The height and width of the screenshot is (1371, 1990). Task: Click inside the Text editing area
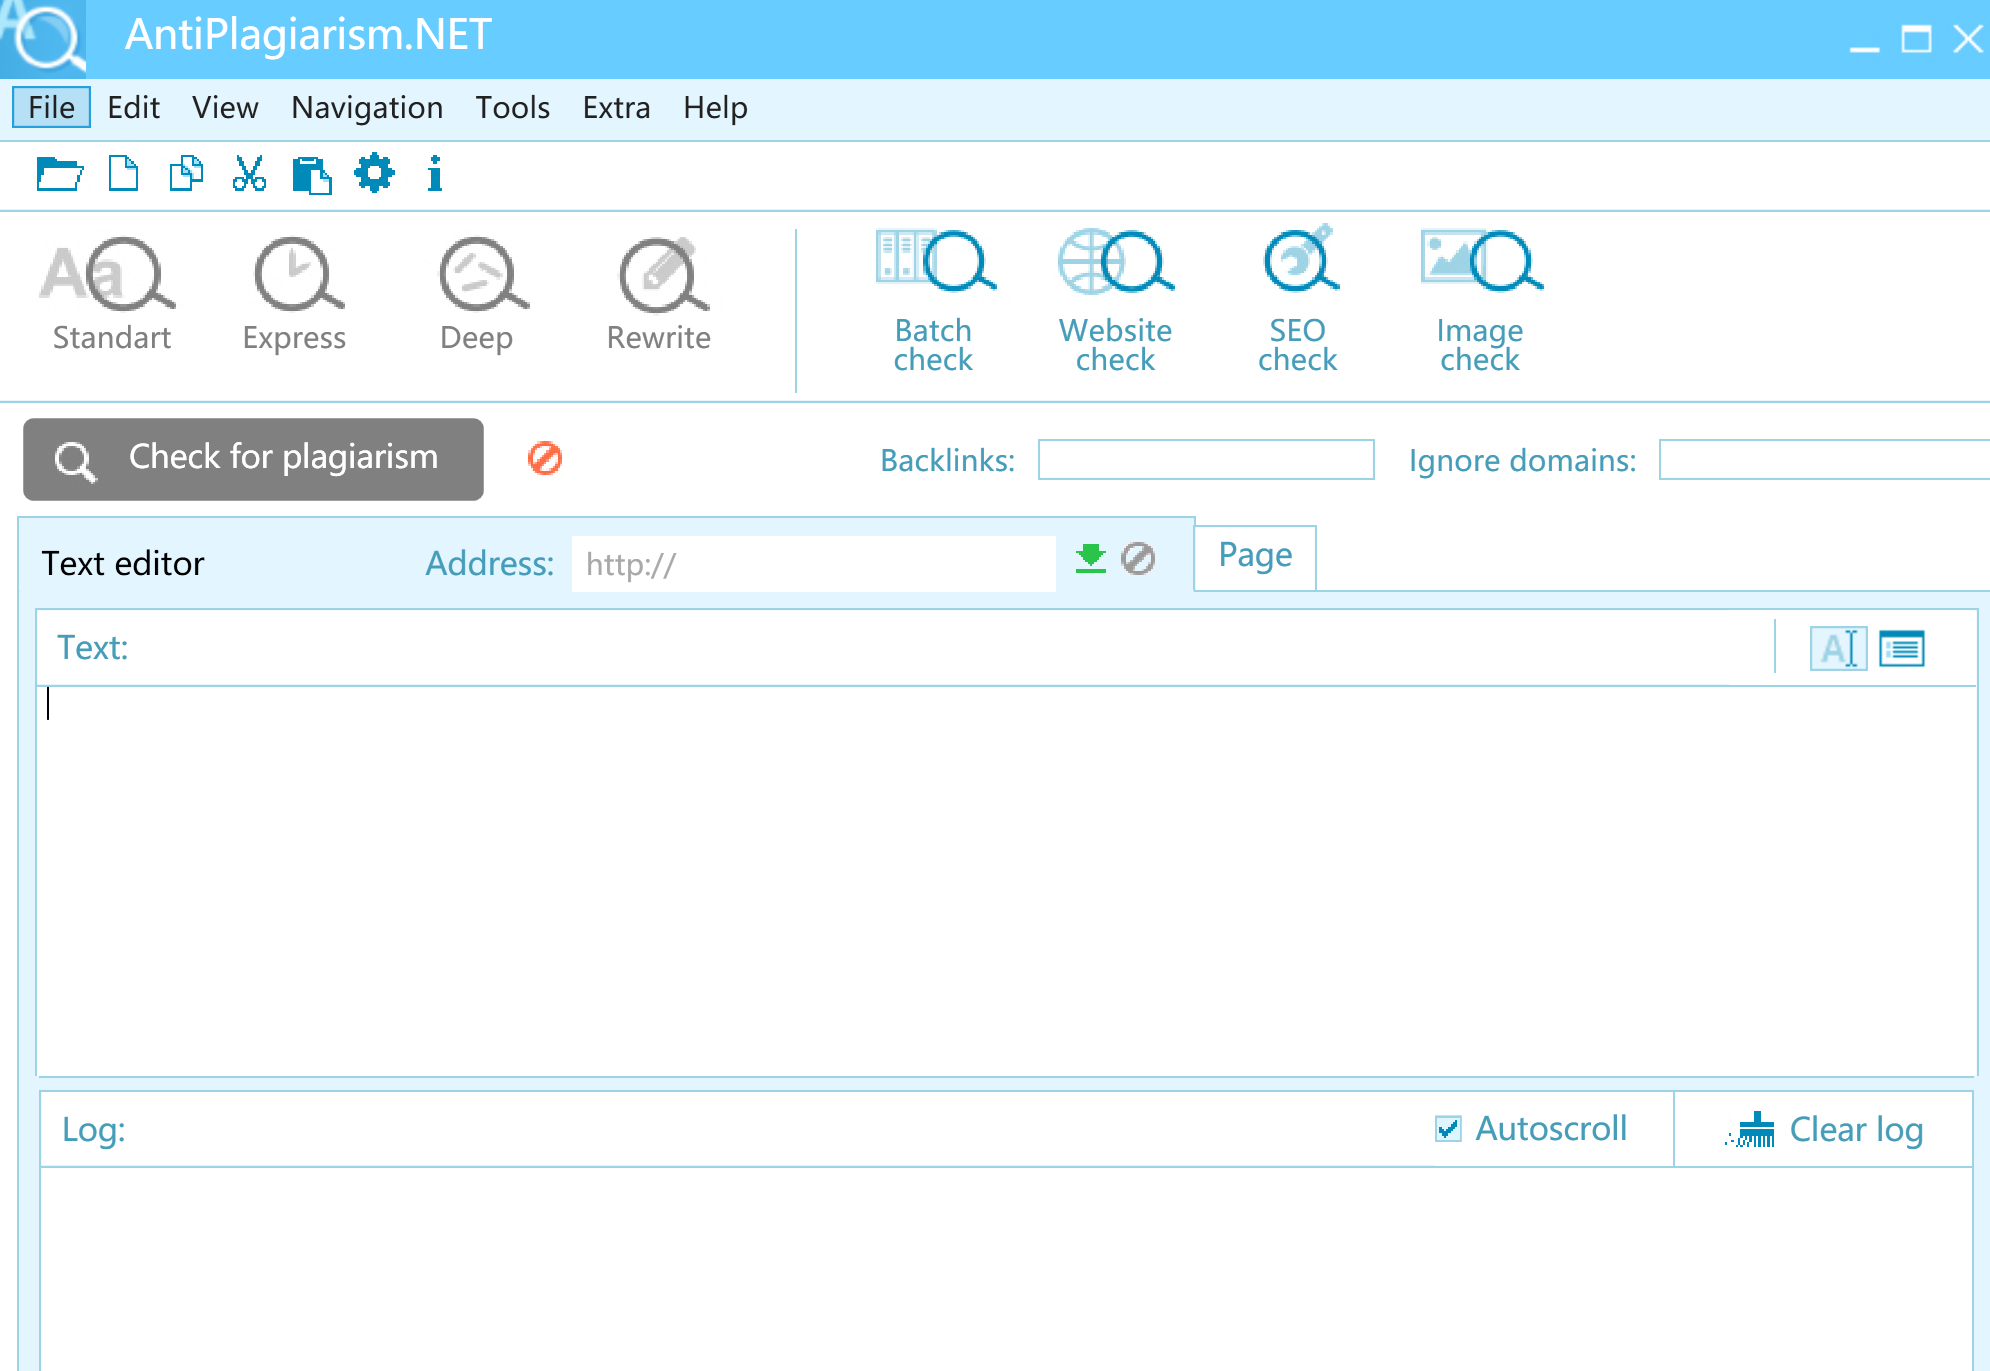pyautogui.click(x=1007, y=880)
